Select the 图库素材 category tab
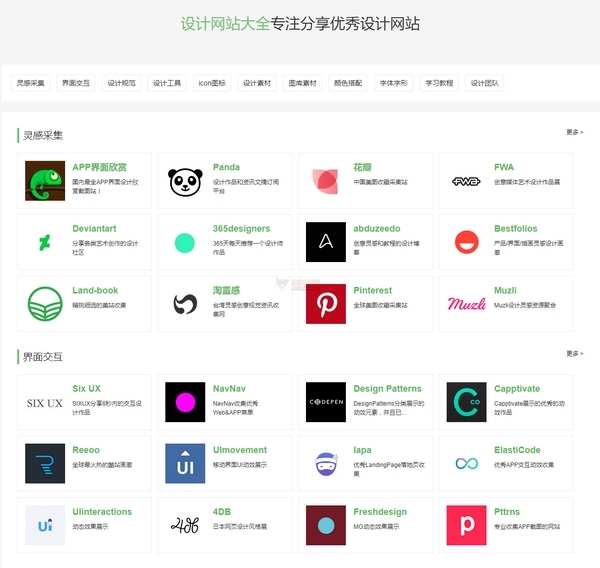Screen dimensions: 600x568 [x=303, y=83]
